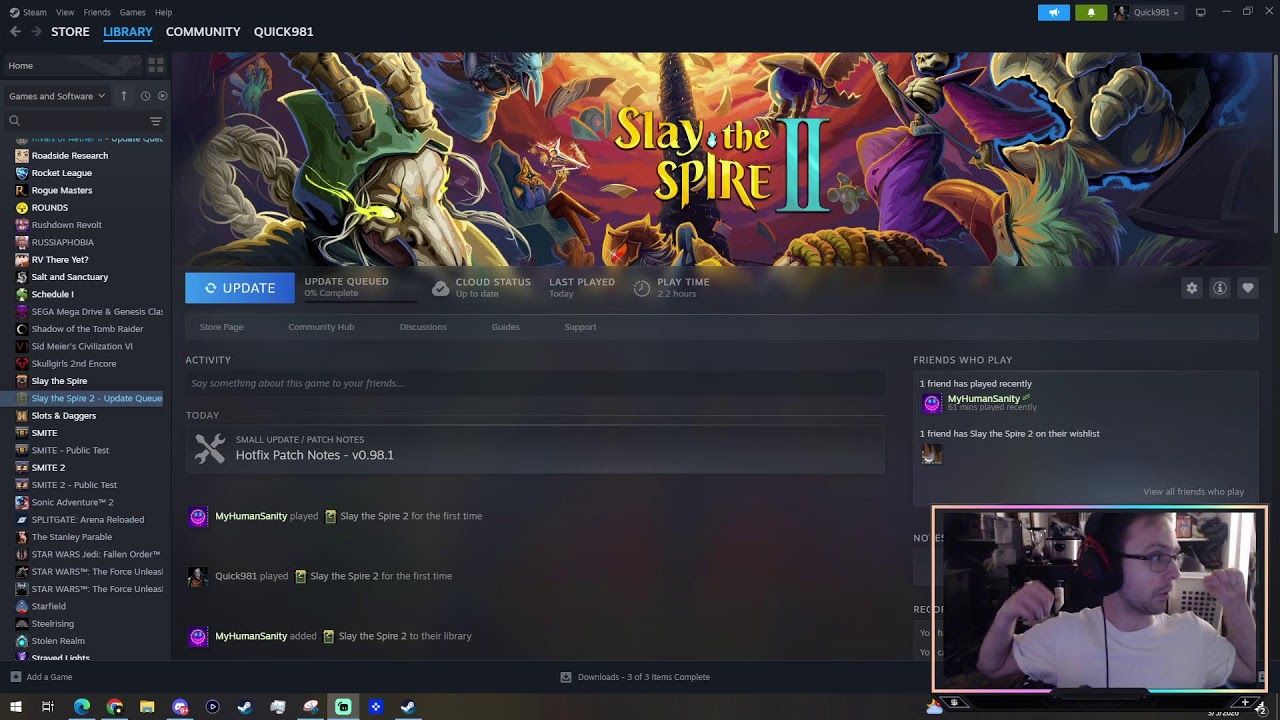The height and width of the screenshot is (720, 1280).
Task: Open the STORE tab
Action: click(70, 31)
